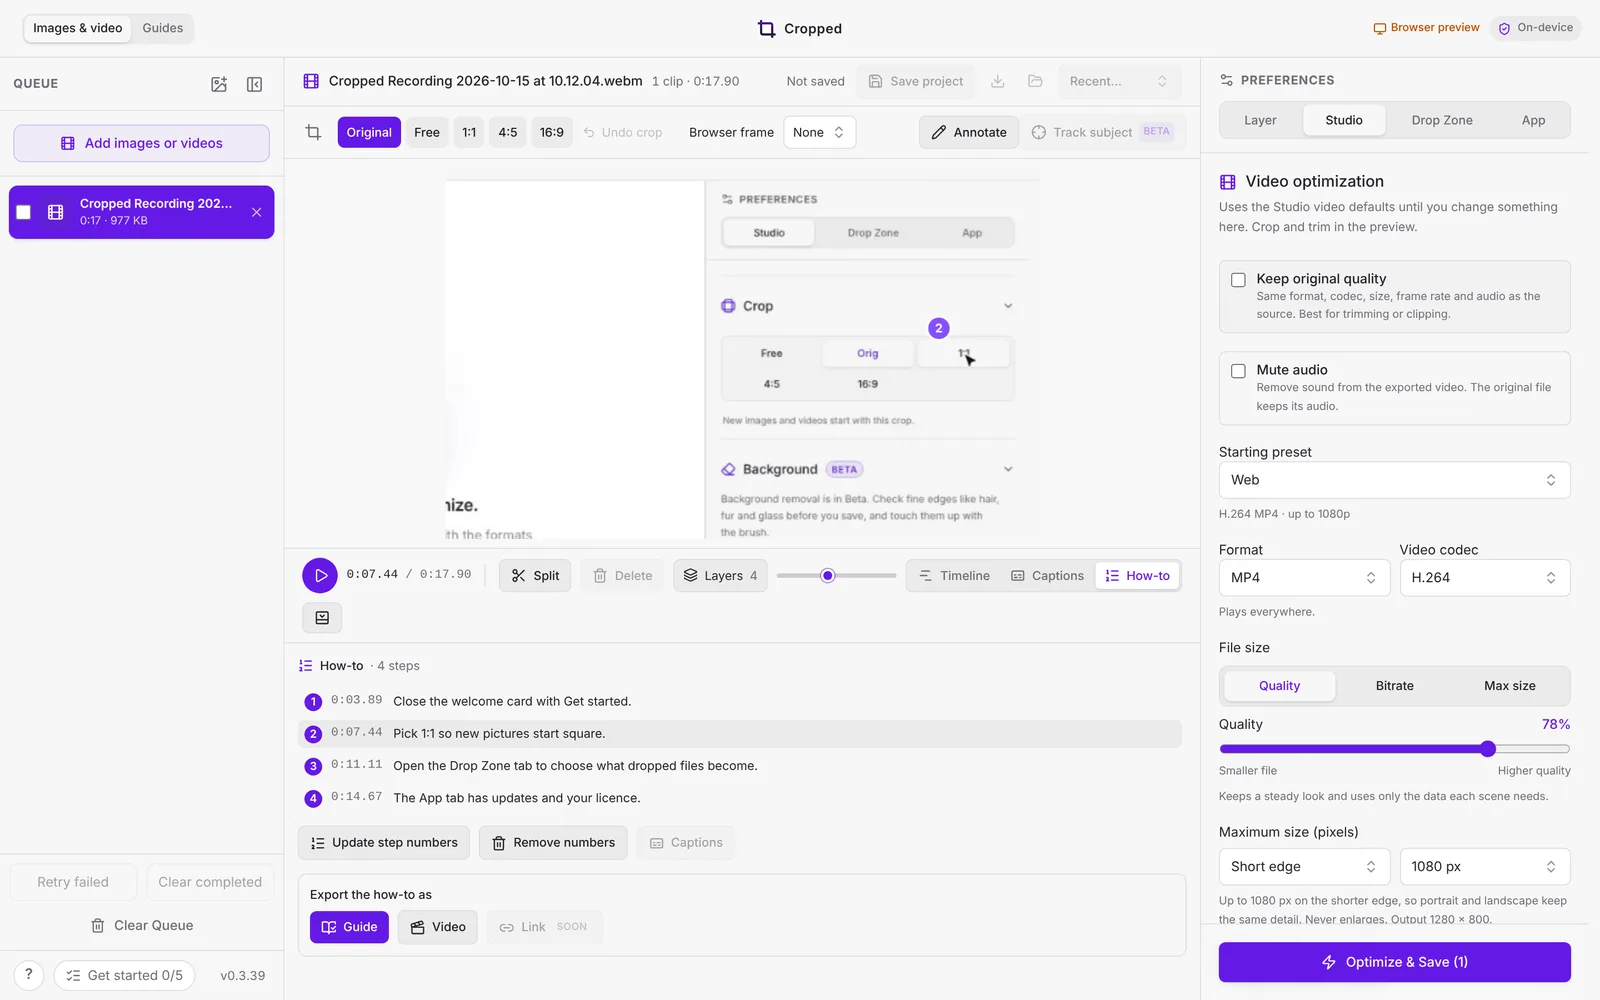
Task: Switch to the Layer preferences tab
Action: point(1260,120)
